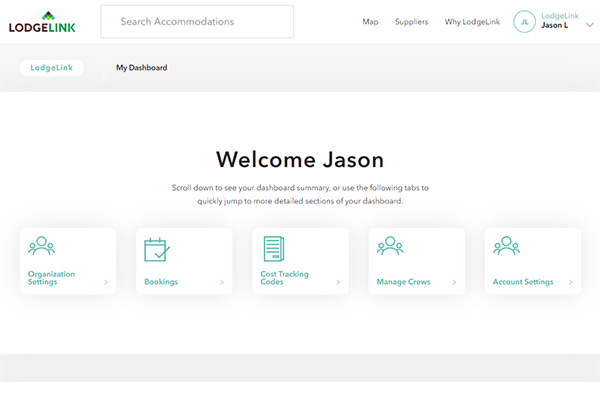Click the Manage Crews people icon
The image size is (600, 400).
click(390, 246)
